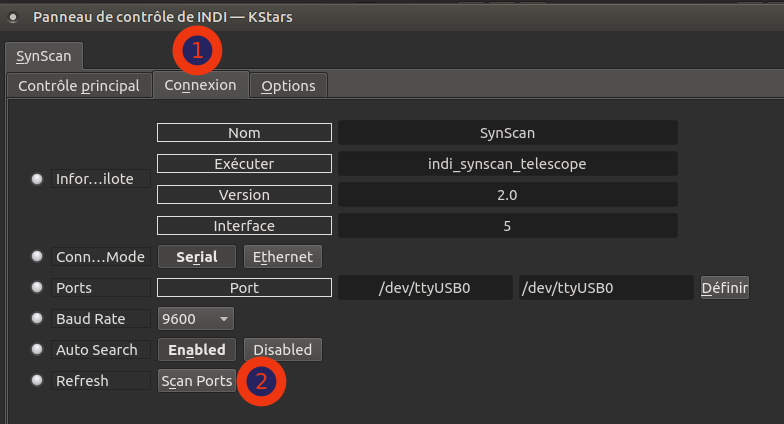Switch to the Contrôle principal tab
The image size is (784, 424).
point(79,86)
